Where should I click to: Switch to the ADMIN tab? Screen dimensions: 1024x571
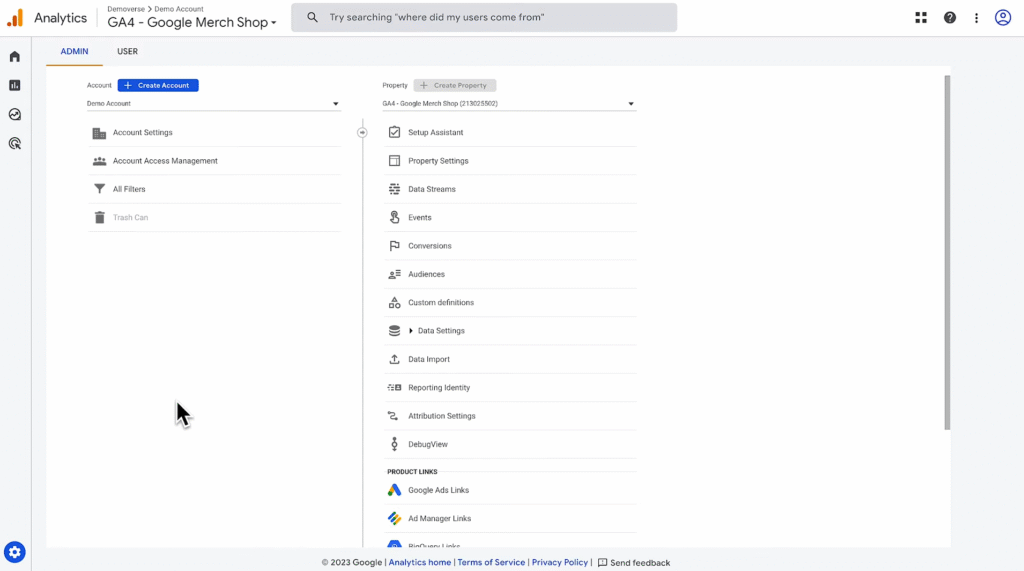[x=74, y=52]
